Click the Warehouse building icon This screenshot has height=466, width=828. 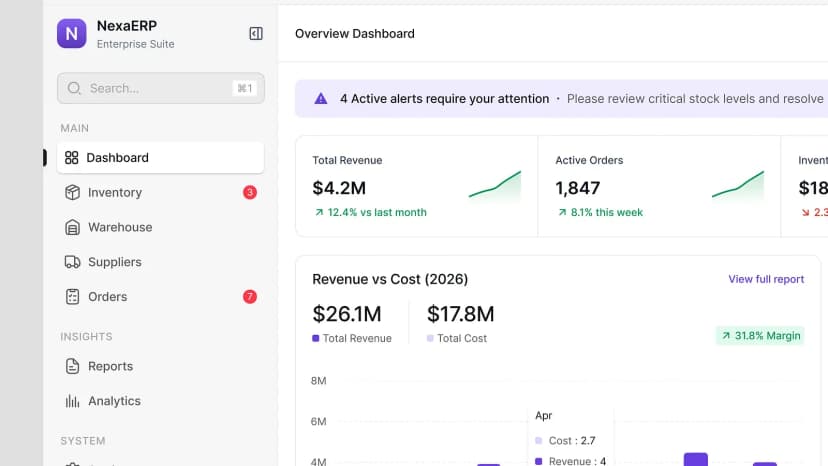tap(72, 227)
